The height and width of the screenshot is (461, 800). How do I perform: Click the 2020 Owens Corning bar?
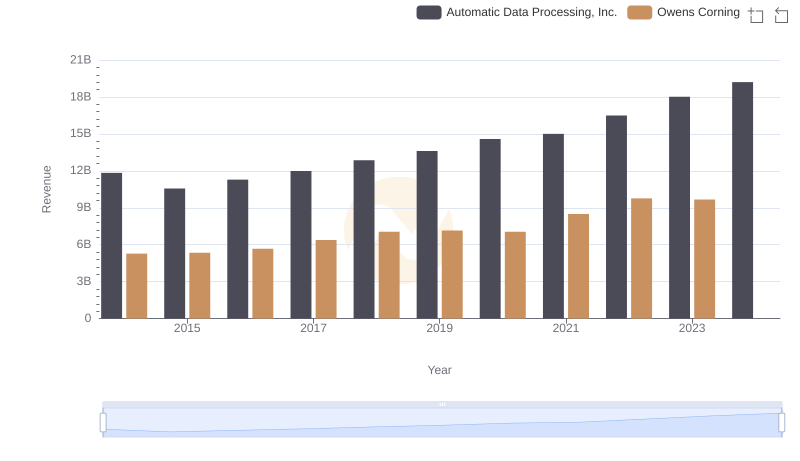(x=515, y=275)
